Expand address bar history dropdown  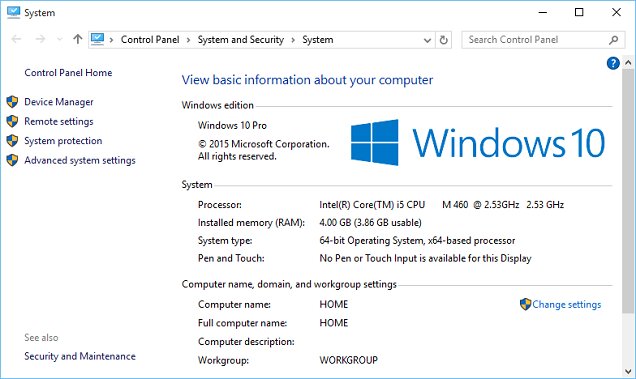pyautogui.click(x=427, y=40)
